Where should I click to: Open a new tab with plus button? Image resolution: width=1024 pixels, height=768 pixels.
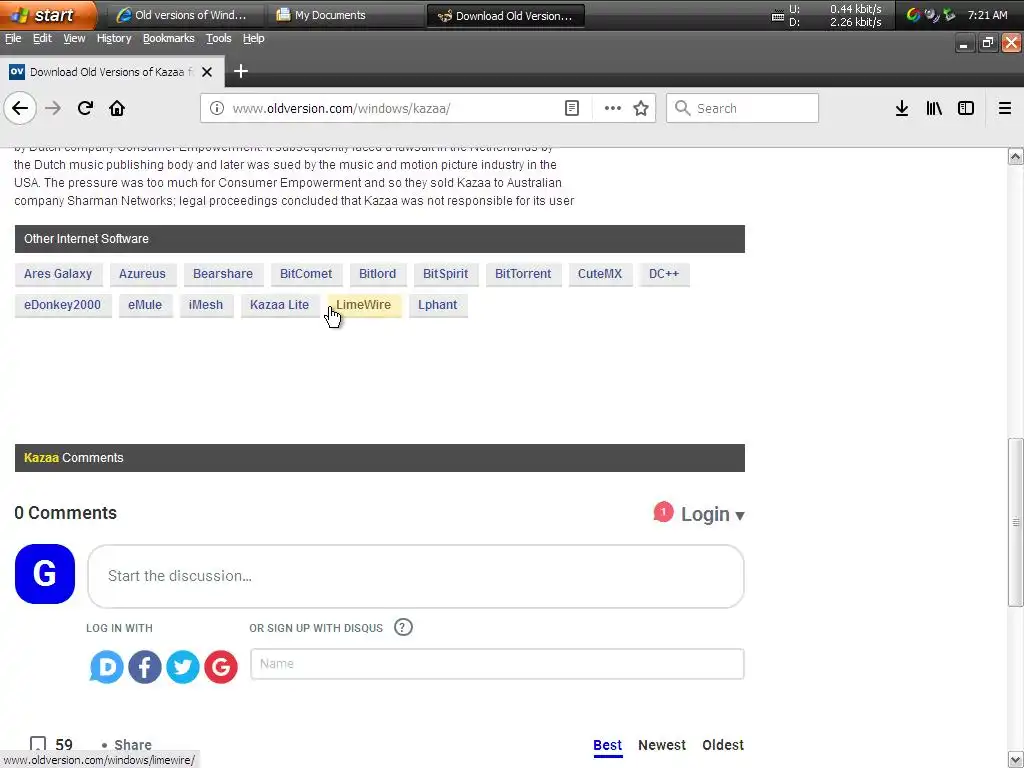(x=241, y=71)
